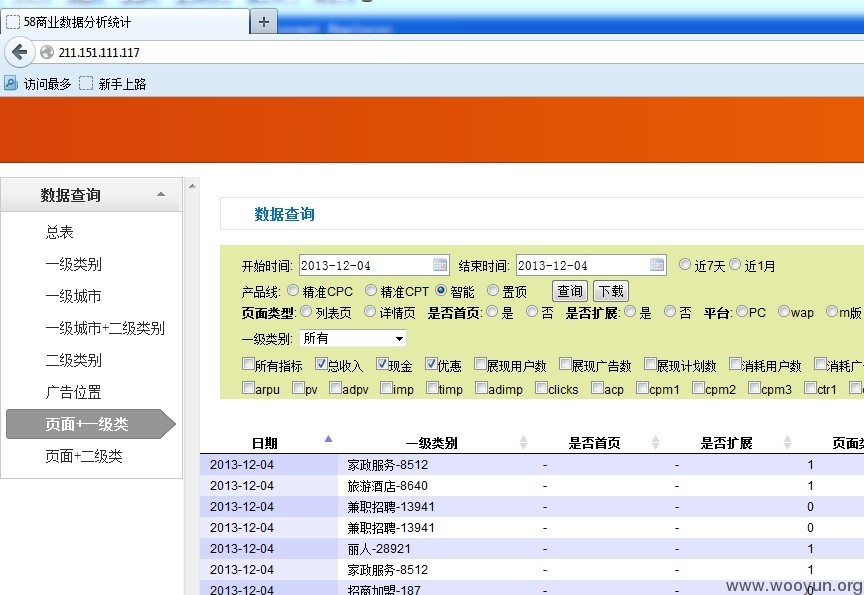Viewport: 864px width, 595px height.
Task: Check the 消耗用户数 checkbox
Action: coord(735,364)
